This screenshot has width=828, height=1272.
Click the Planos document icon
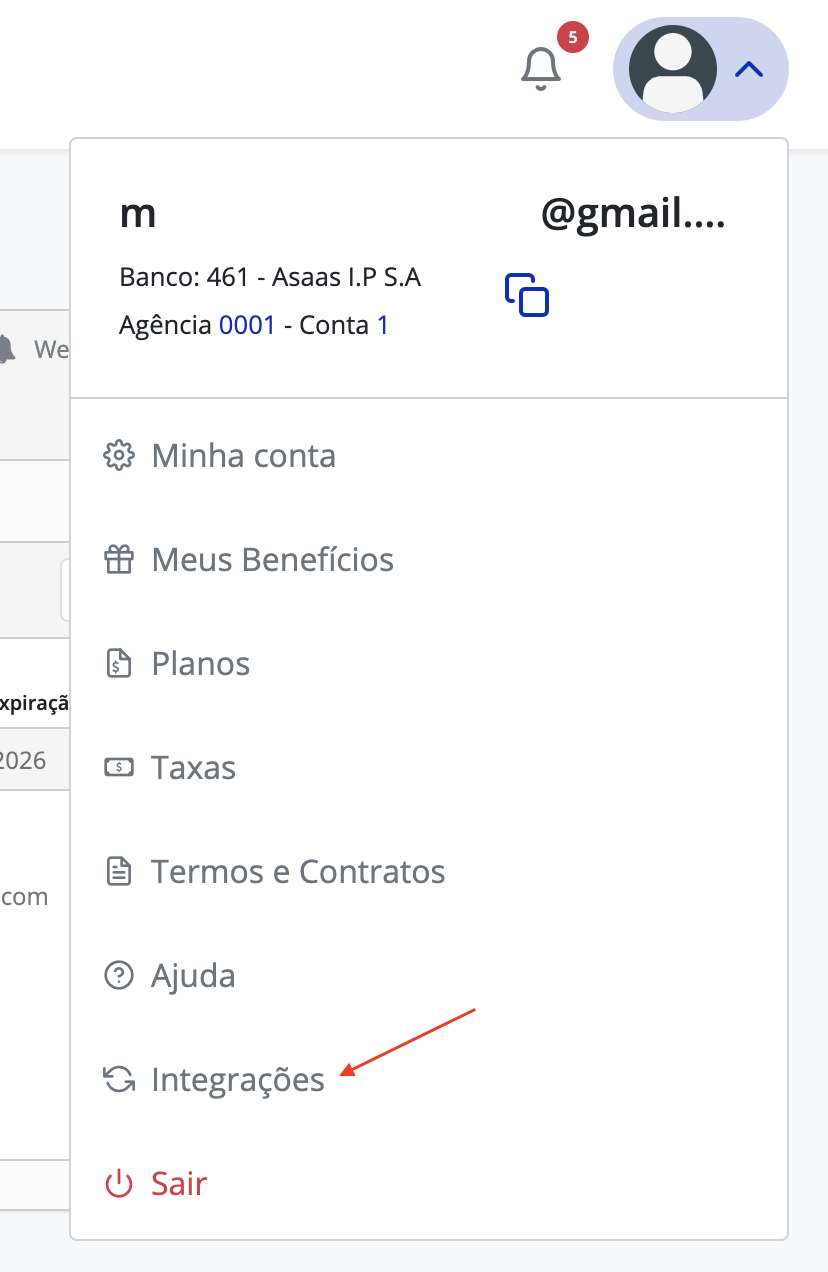[x=119, y=664]
